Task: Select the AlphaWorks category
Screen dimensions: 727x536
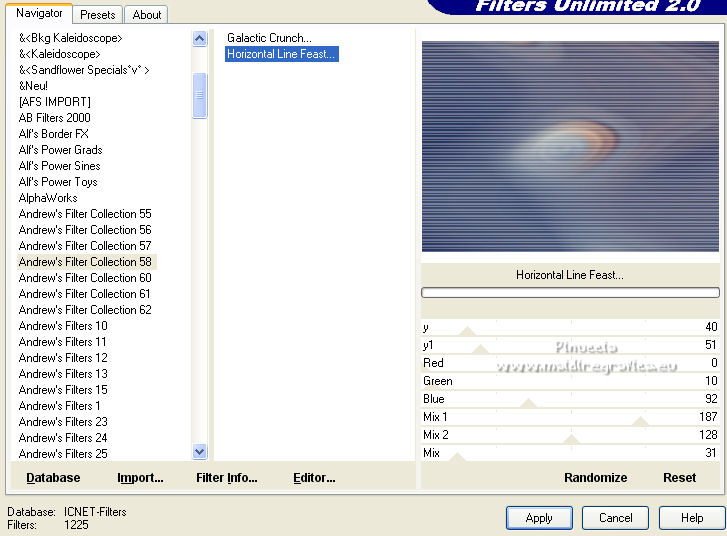Action: 48,198
